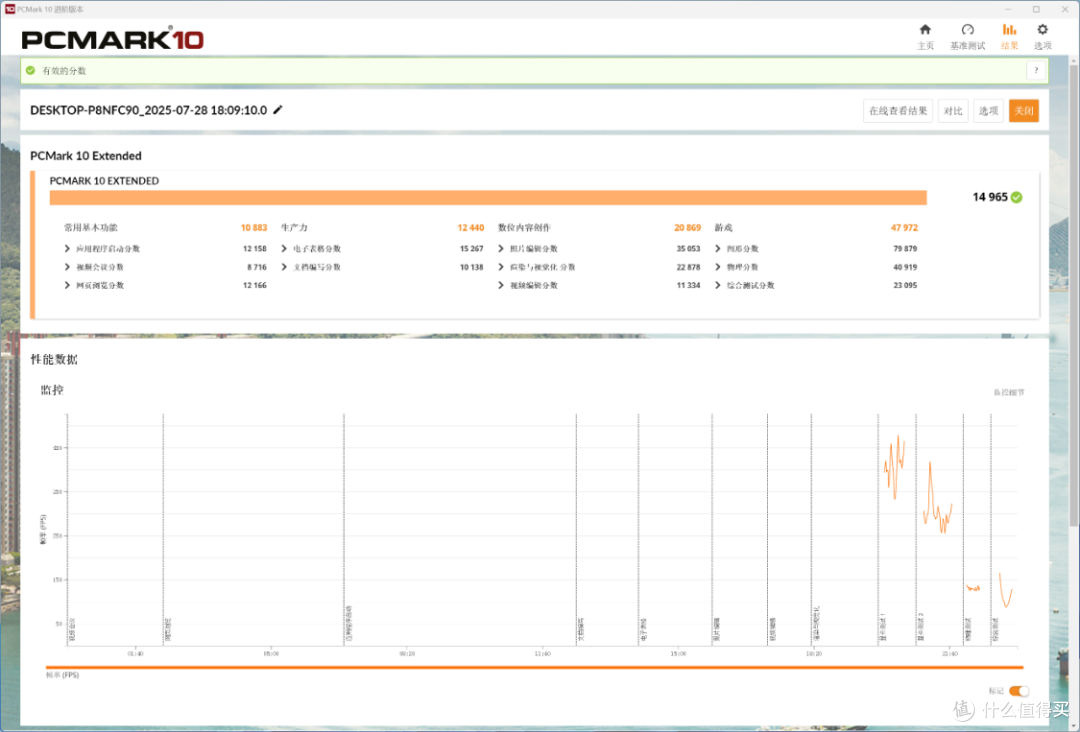The image size is (1080, 732).
Task: Click the pencil icon to rename result
Action: pos(278,109)
